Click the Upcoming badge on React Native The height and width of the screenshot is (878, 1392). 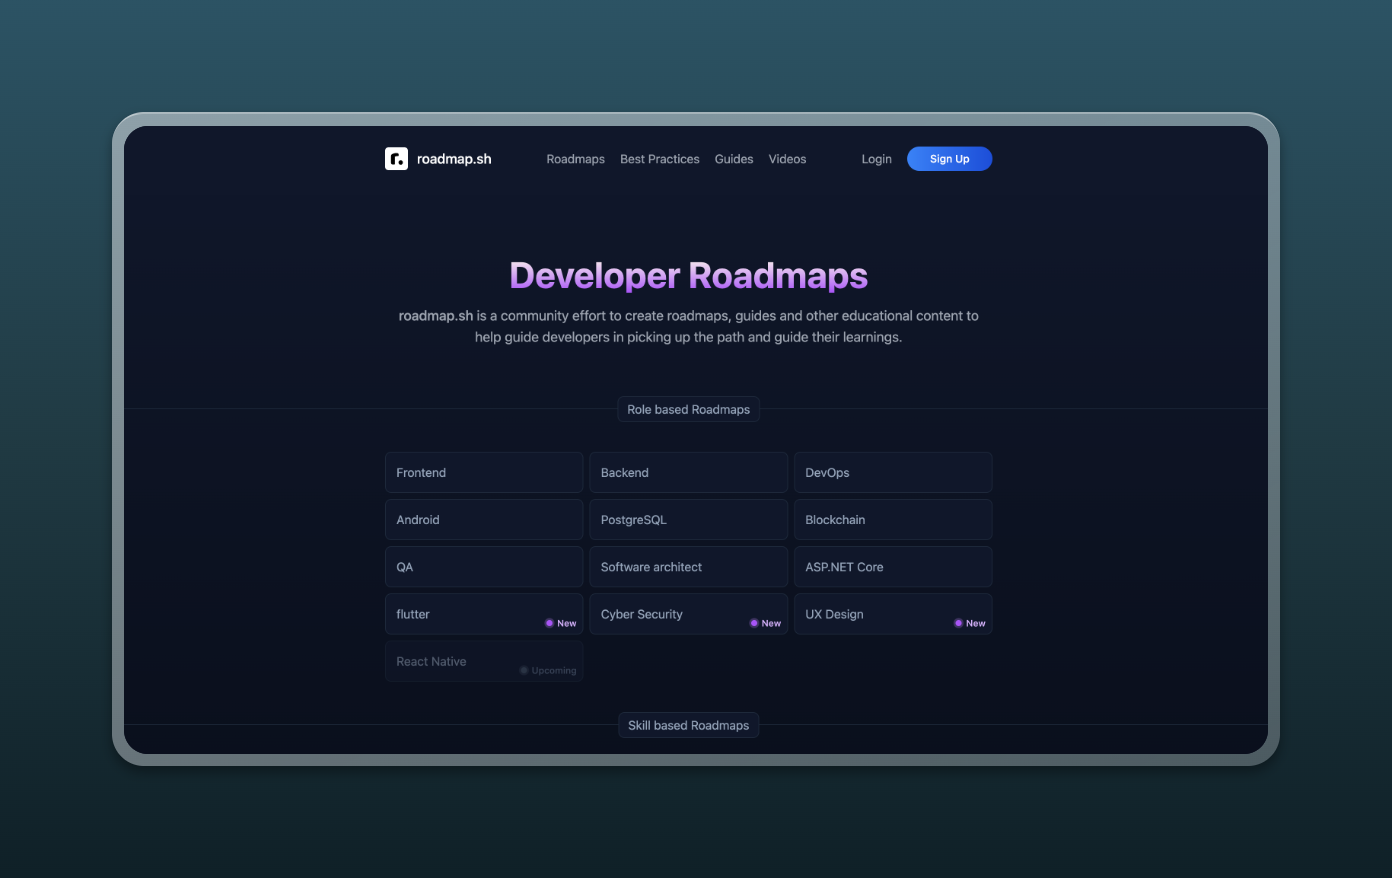548,670
